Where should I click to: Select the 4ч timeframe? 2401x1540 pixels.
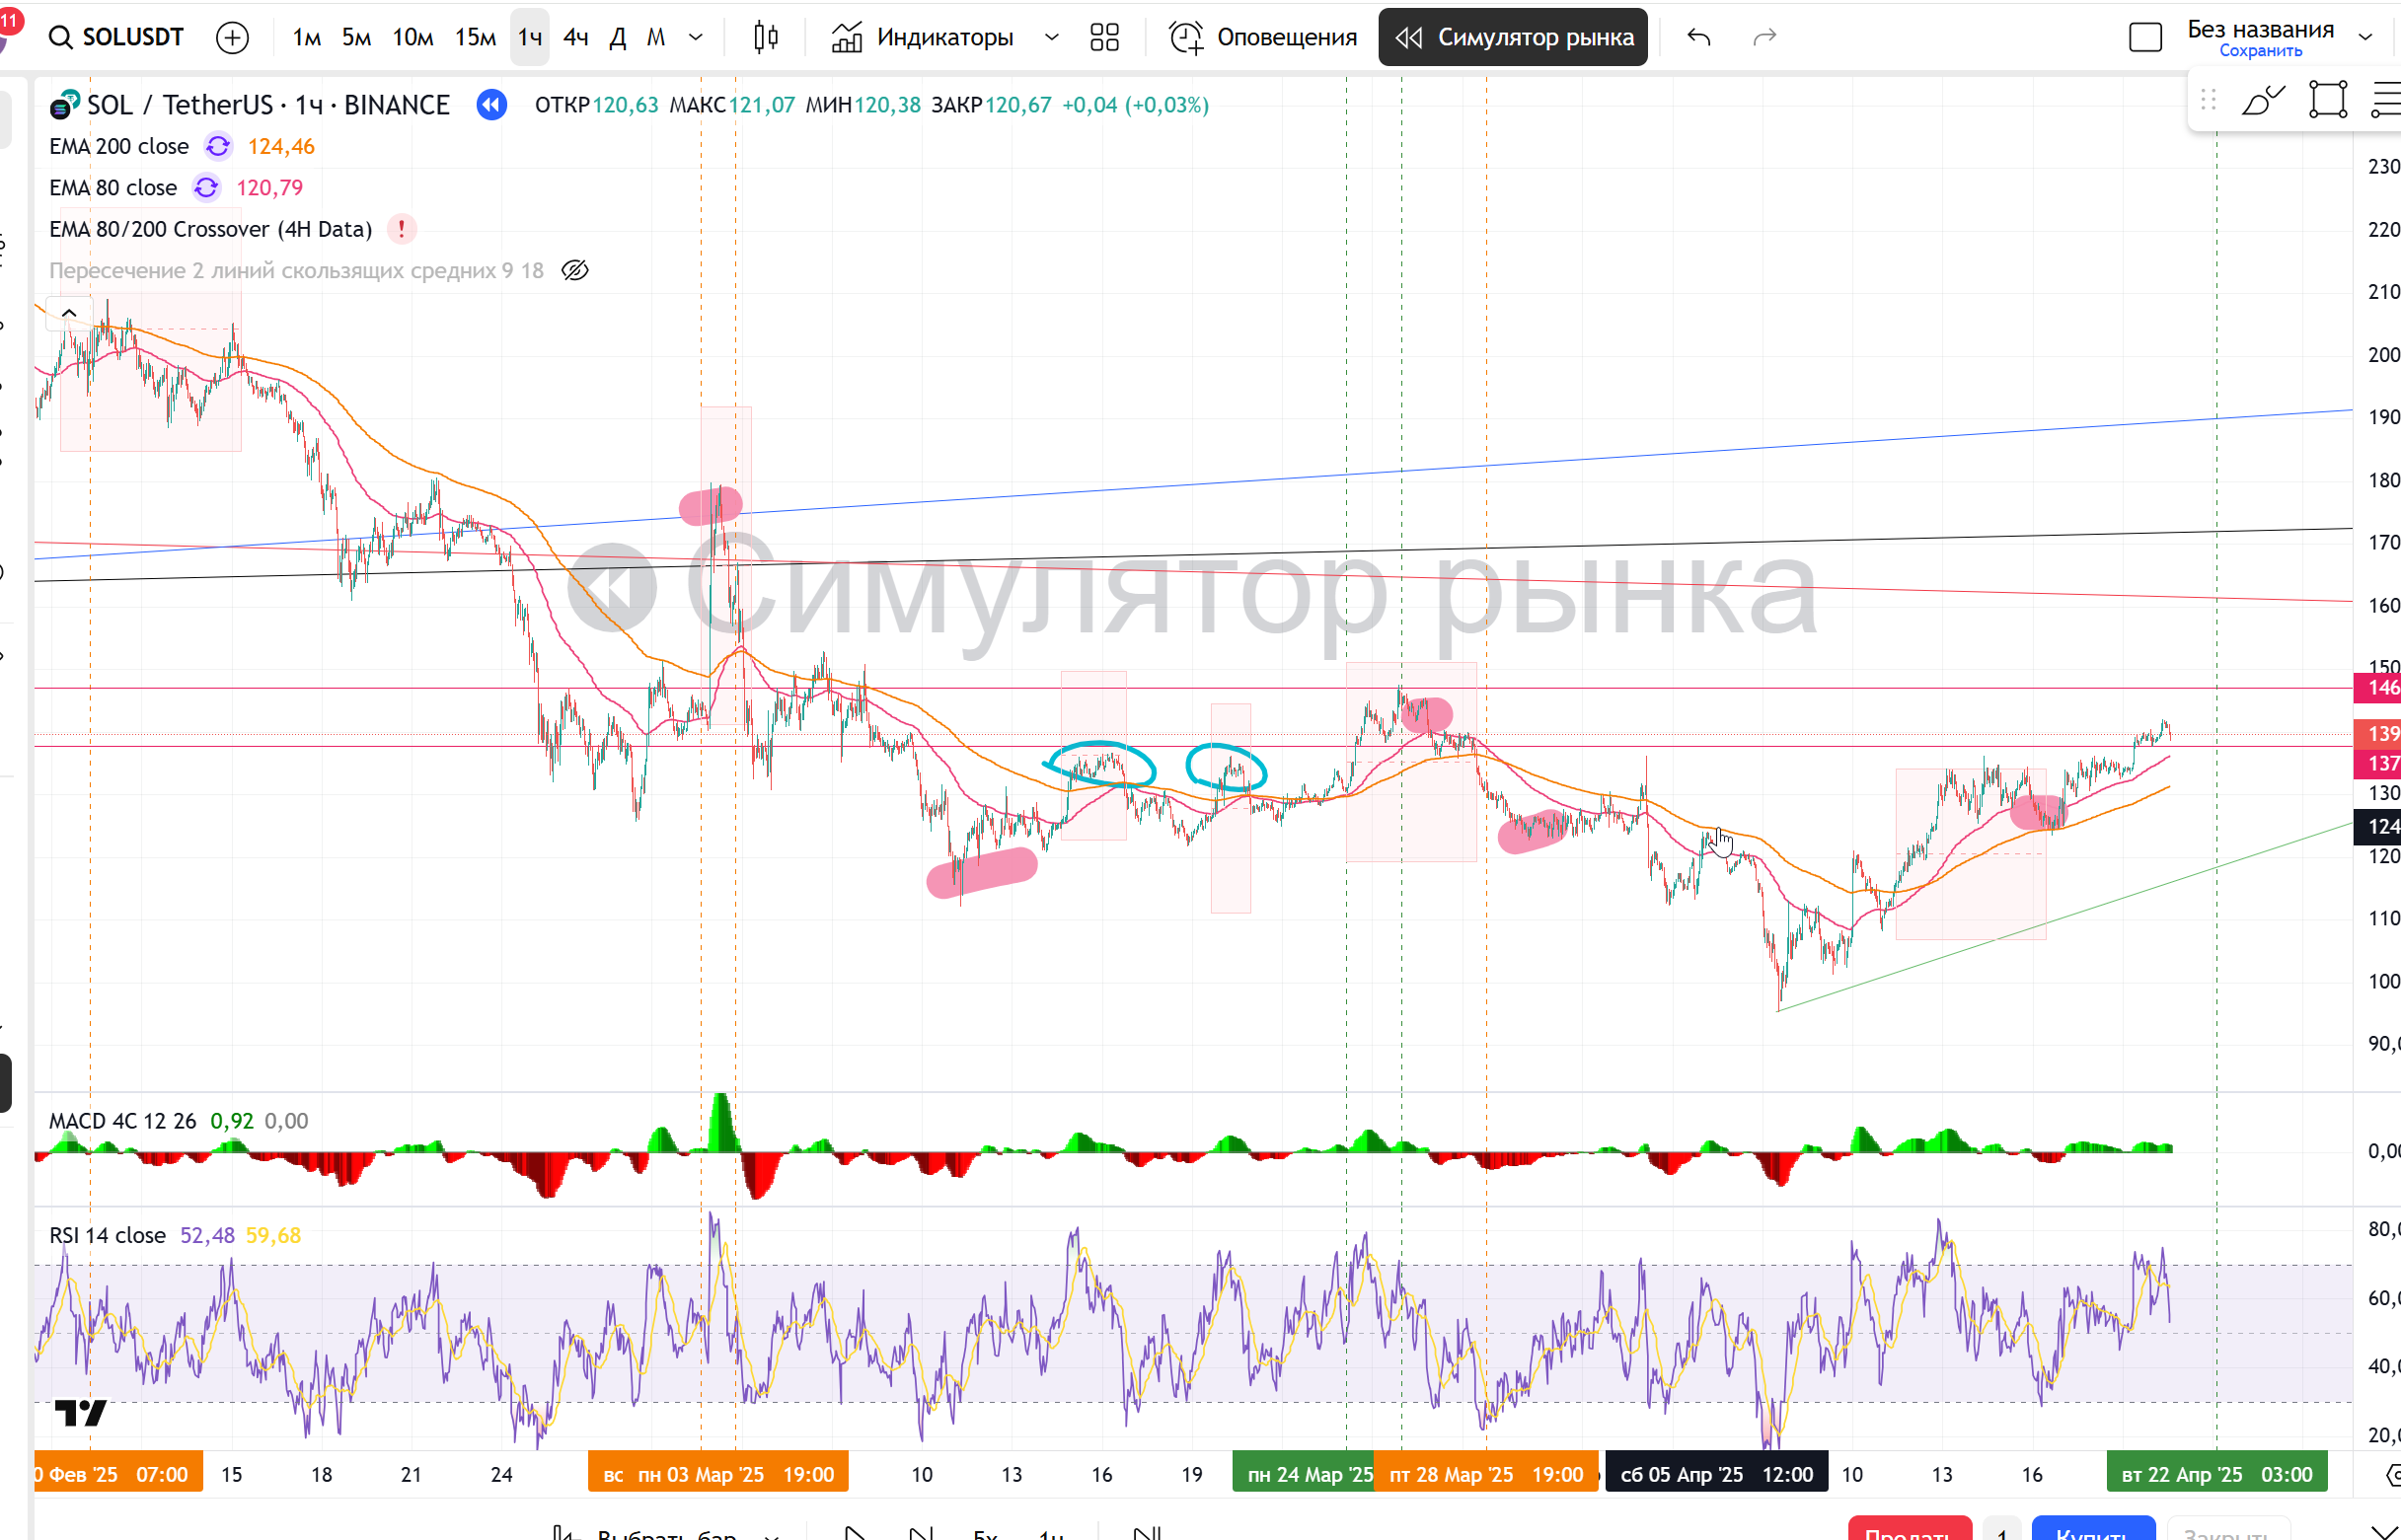(x=575, y=37)
